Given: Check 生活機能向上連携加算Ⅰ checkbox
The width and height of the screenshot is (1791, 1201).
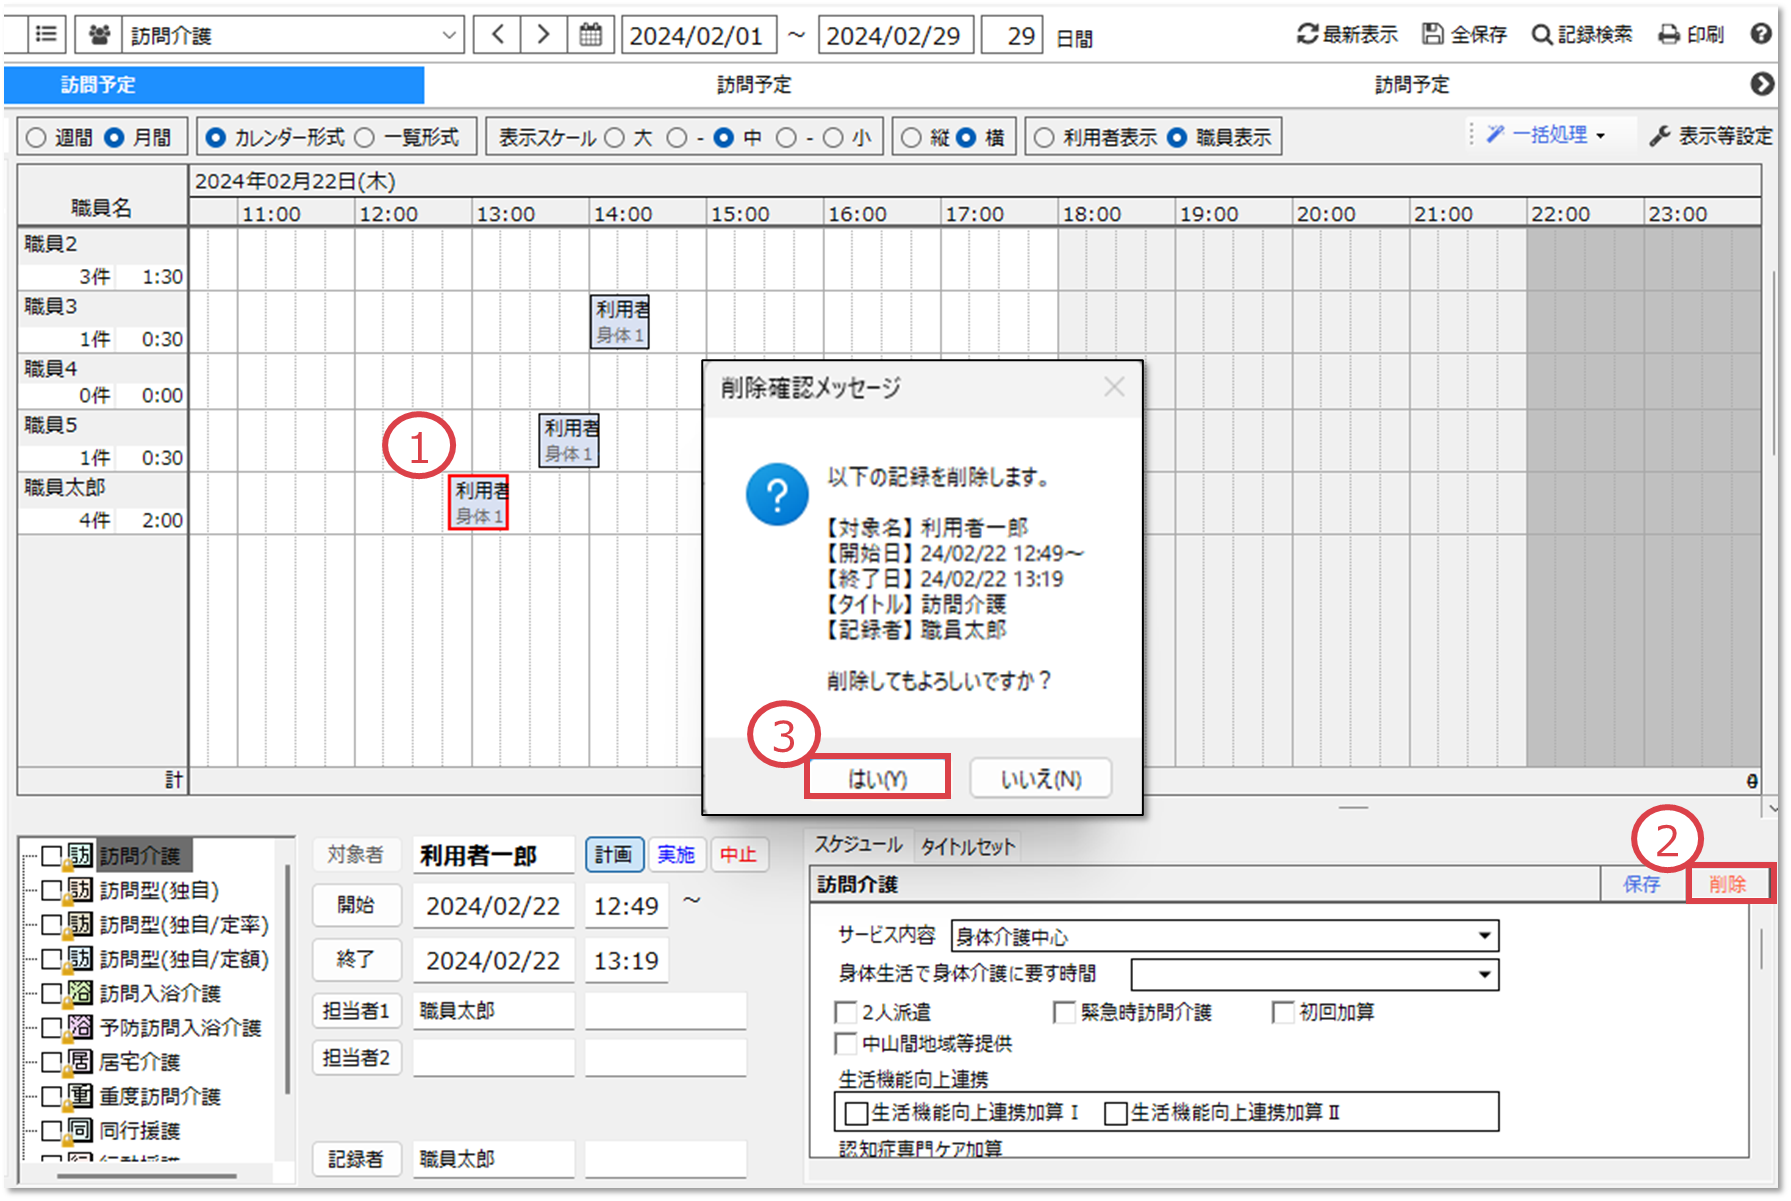Looking at the screenshot, I should tap(856, 1113).
